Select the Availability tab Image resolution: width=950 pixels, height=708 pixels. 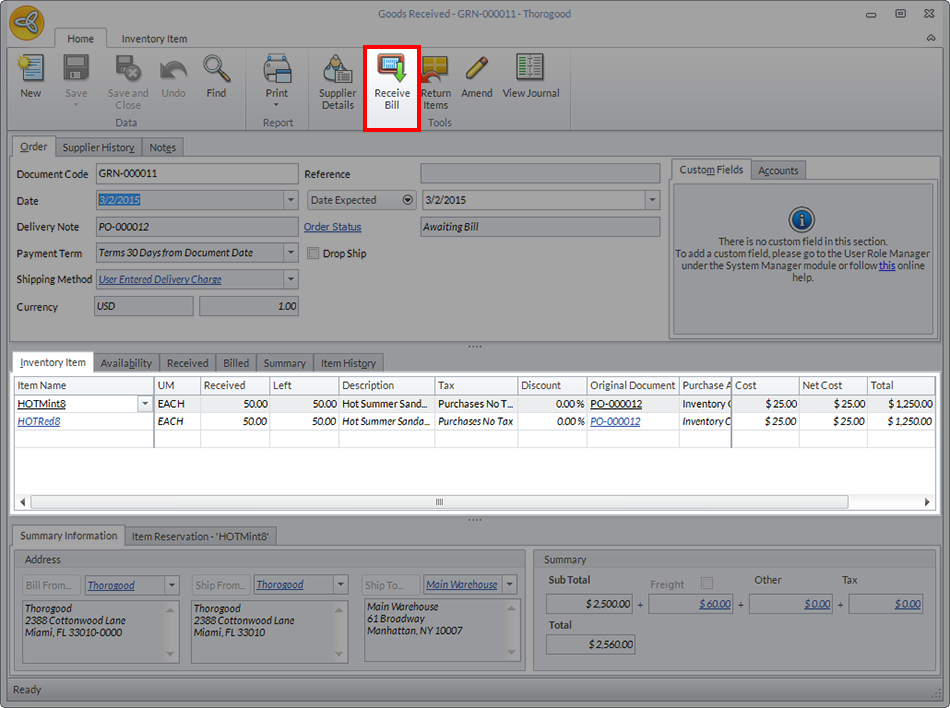coord(126,363)
